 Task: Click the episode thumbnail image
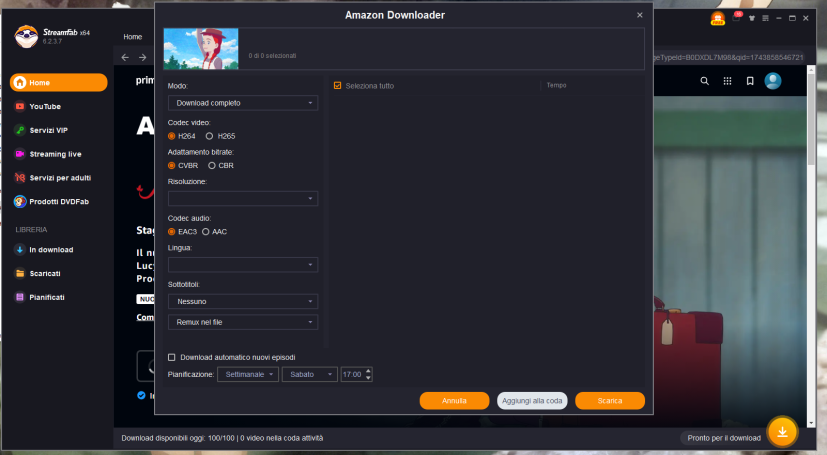pyautogui.click(x=201, y=49)
